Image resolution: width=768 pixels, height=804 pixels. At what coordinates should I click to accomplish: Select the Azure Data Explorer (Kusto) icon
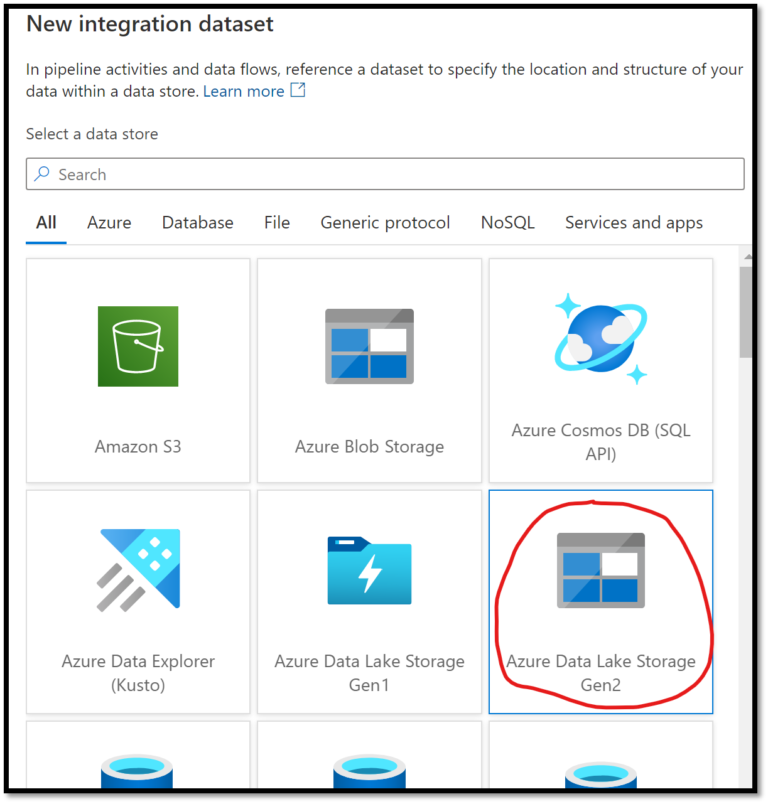pyautogui.click(x=138, y=568)
